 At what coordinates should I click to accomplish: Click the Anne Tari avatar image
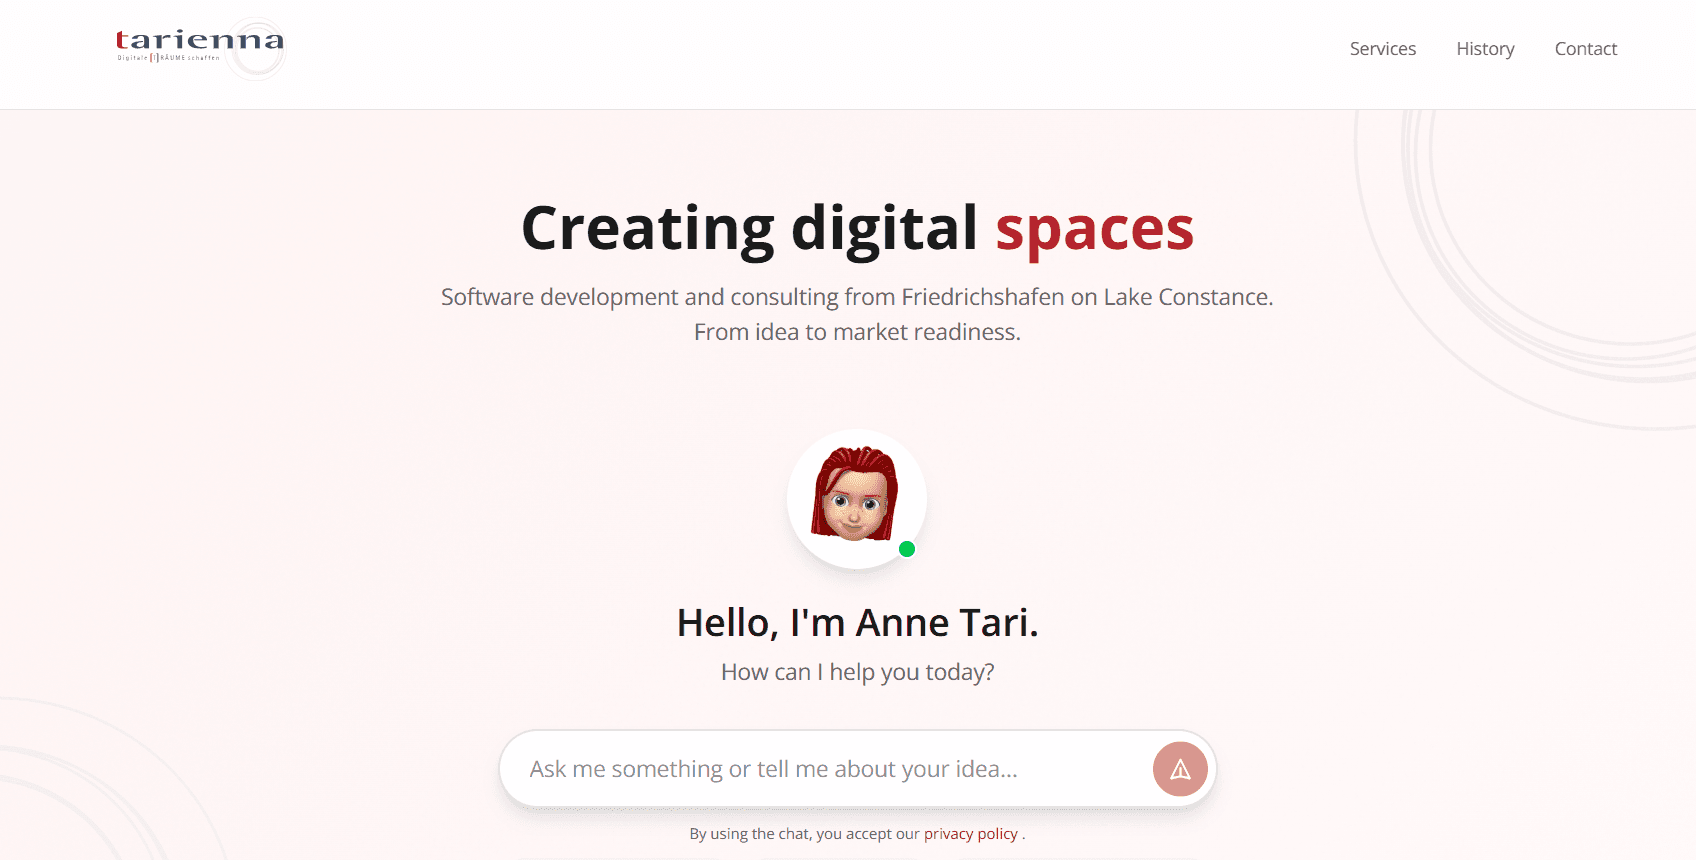coord(856,498)
